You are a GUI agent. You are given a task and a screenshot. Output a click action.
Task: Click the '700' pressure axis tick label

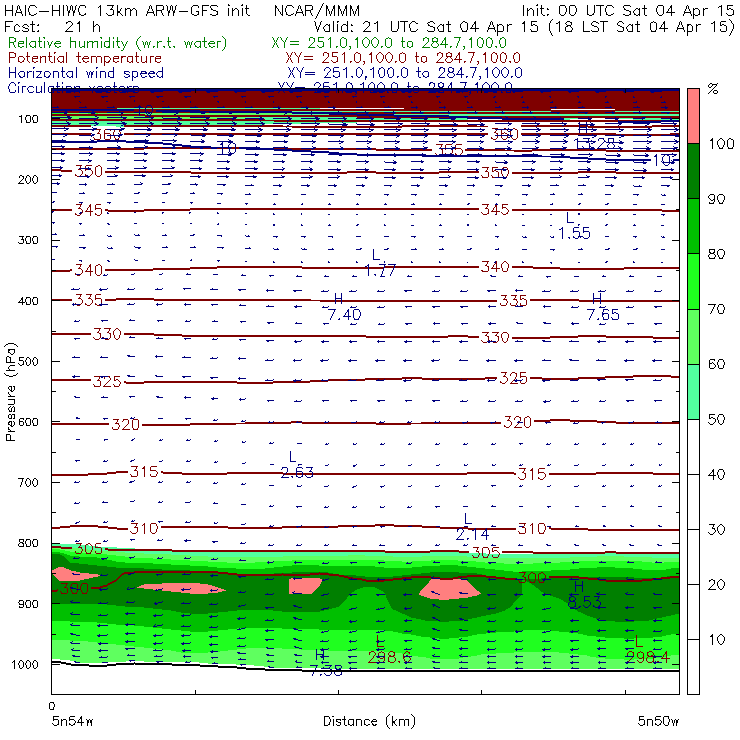[28, 483]
